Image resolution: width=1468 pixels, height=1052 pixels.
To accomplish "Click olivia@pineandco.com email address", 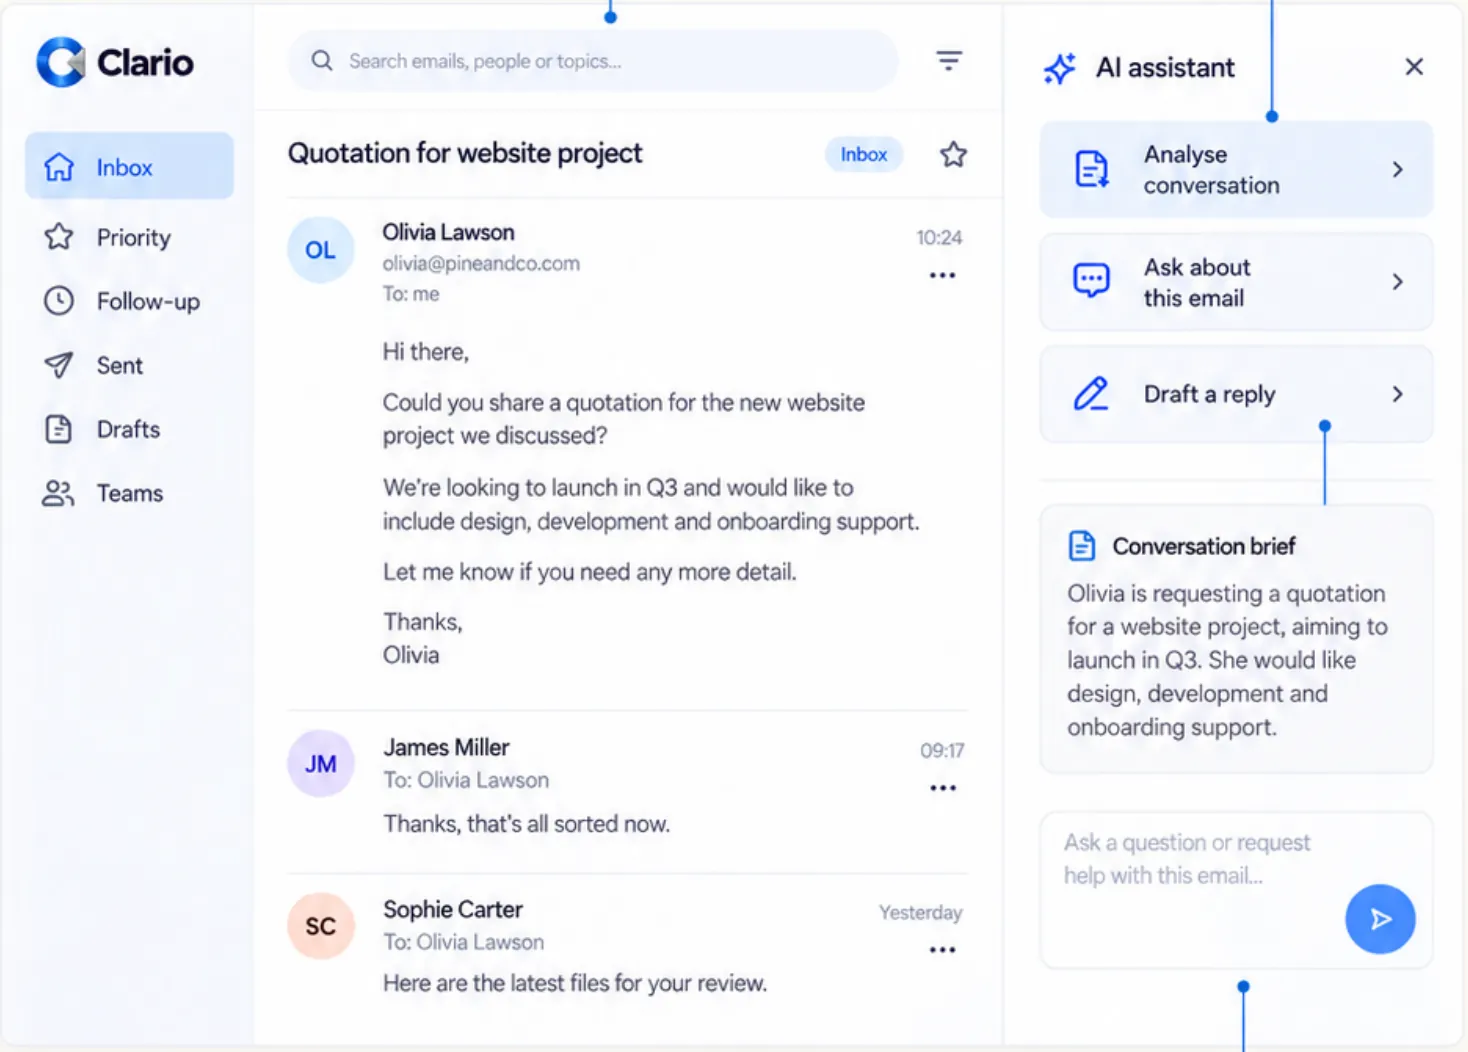I will pyautogui.click(x=481, y=263).
